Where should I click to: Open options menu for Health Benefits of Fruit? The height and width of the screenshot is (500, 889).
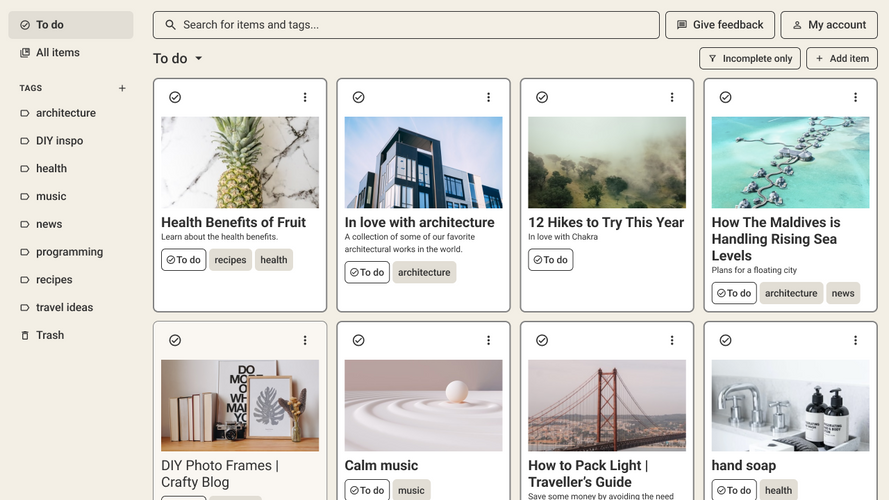pyautogui.click(x=305, y=98)
